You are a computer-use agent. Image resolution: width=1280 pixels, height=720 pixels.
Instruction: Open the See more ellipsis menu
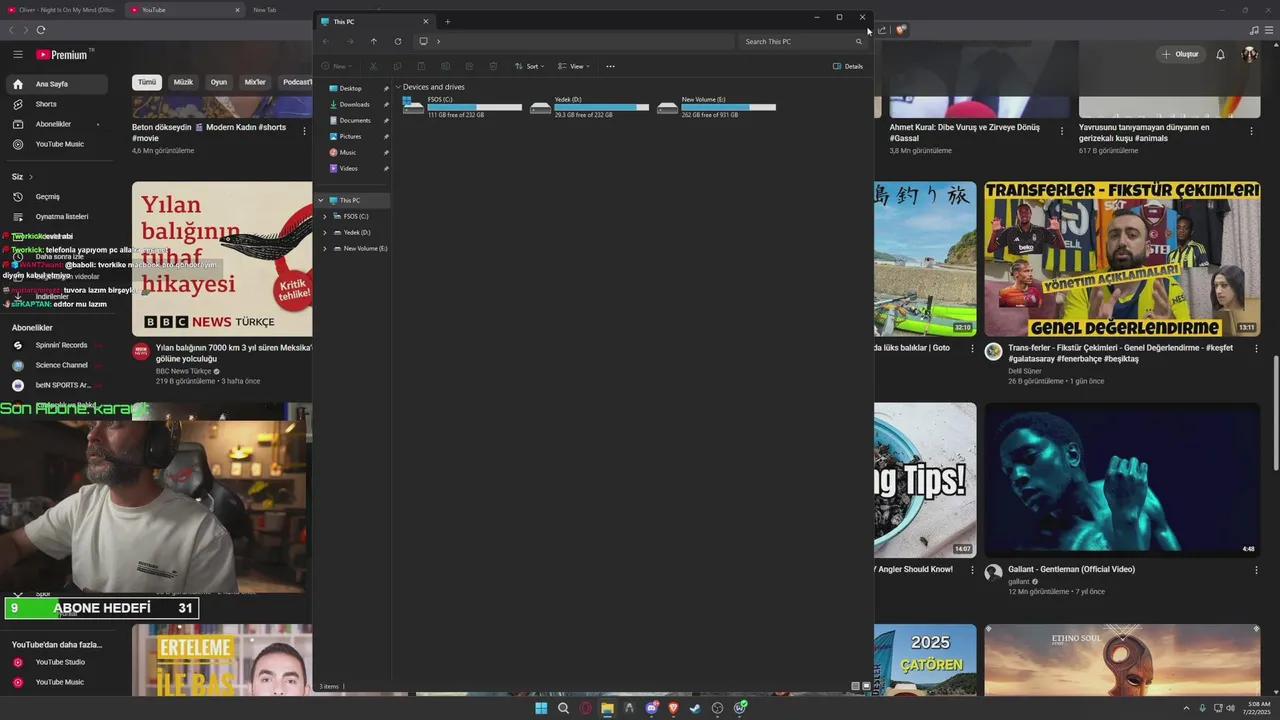click(610, 66)
